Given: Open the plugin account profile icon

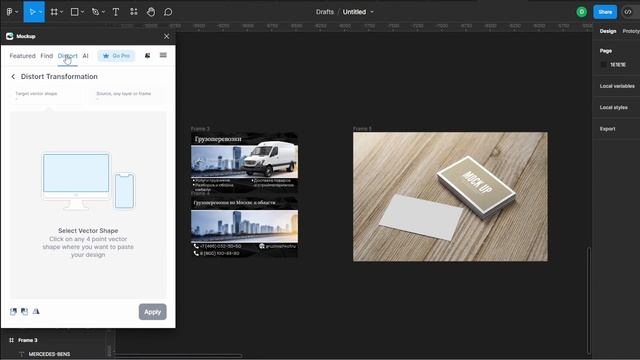Looking at the screenshot, I should coord(147,56).
